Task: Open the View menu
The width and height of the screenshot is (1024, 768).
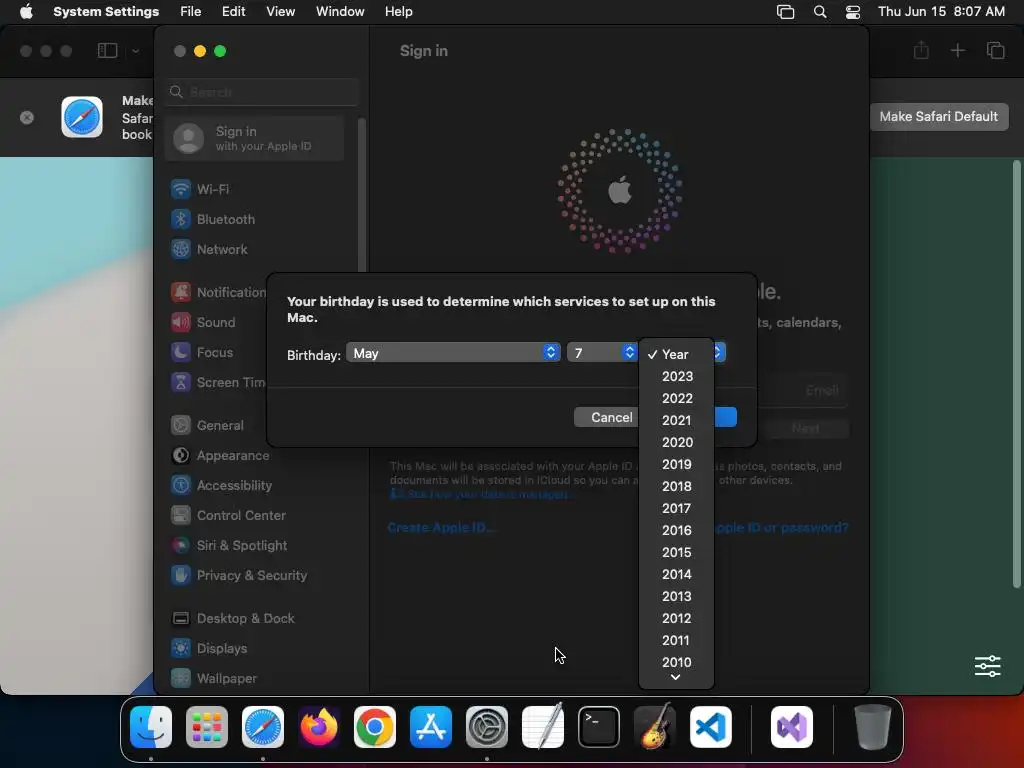Action: [280, 12]
